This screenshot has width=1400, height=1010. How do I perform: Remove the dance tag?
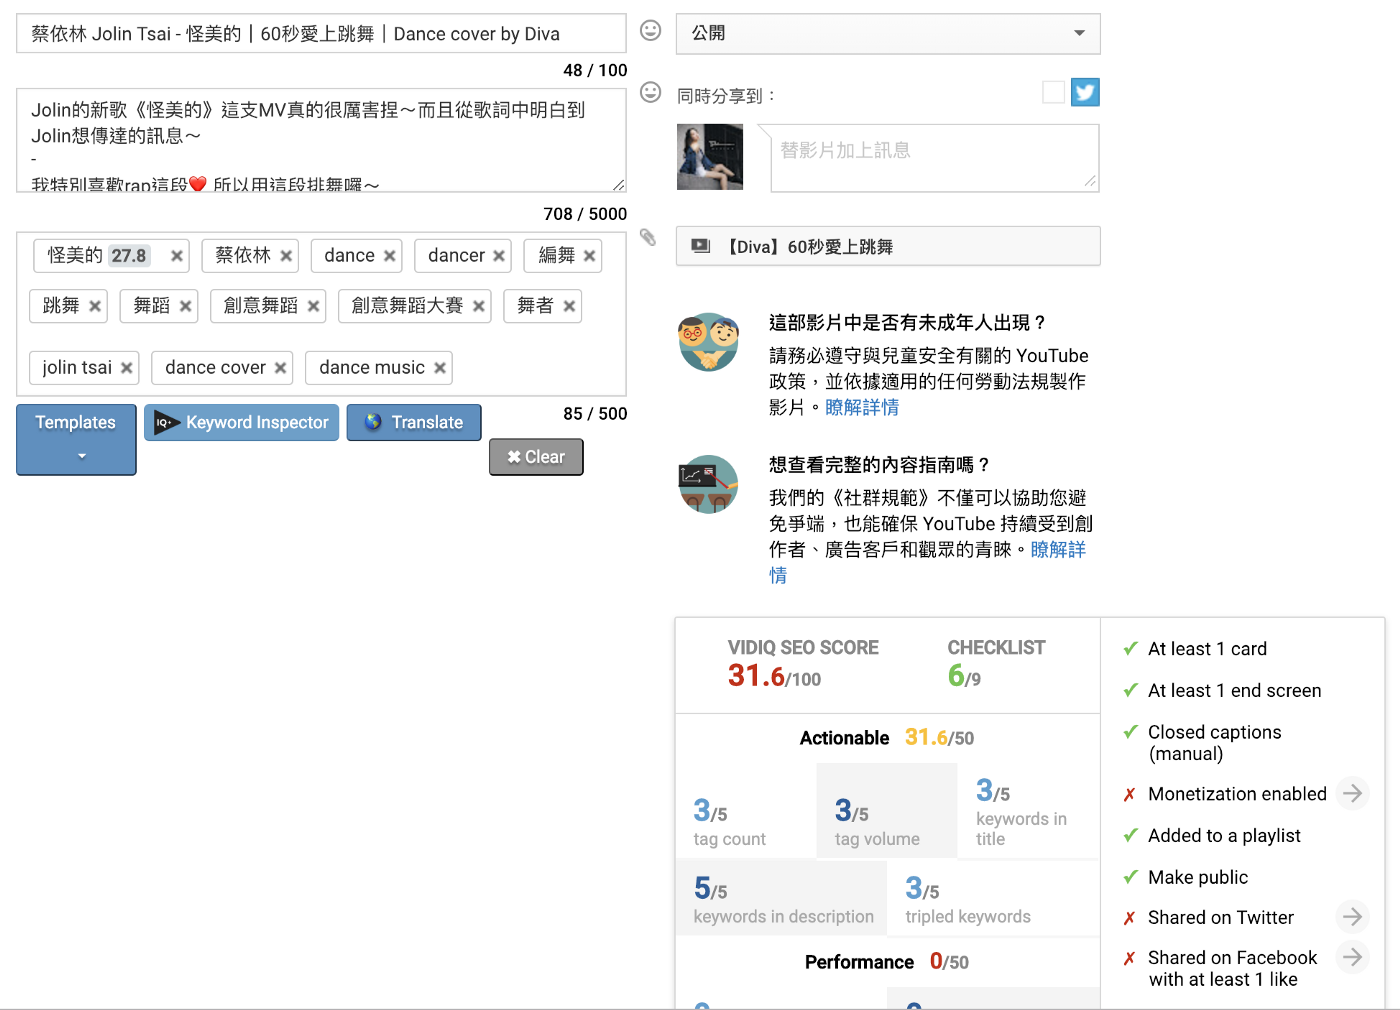tap(390, 256)
